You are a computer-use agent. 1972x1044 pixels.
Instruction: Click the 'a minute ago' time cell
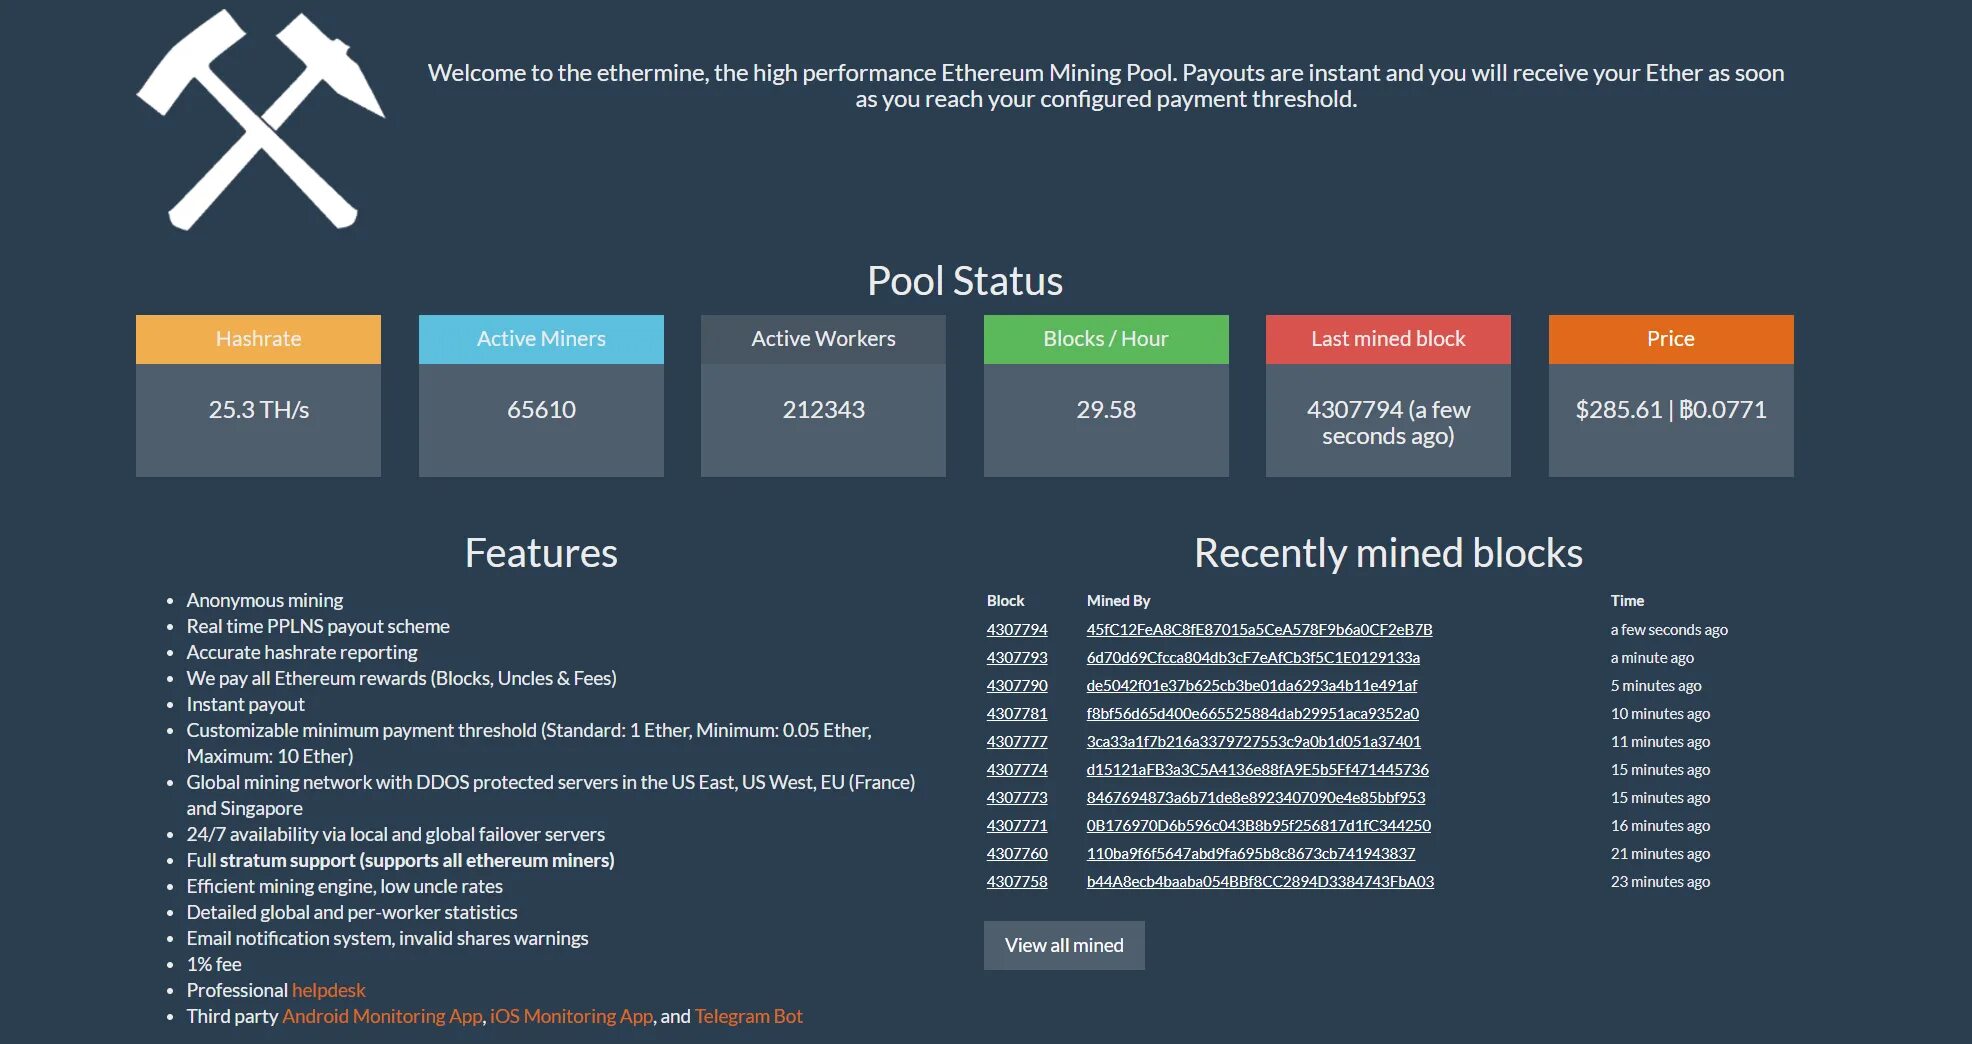tap(1652, 658)
